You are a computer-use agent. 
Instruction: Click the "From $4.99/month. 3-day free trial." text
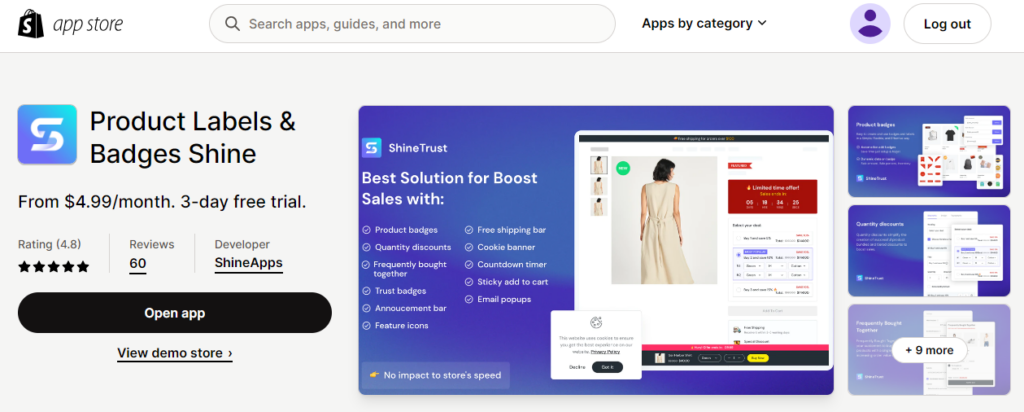pos(162,202)
